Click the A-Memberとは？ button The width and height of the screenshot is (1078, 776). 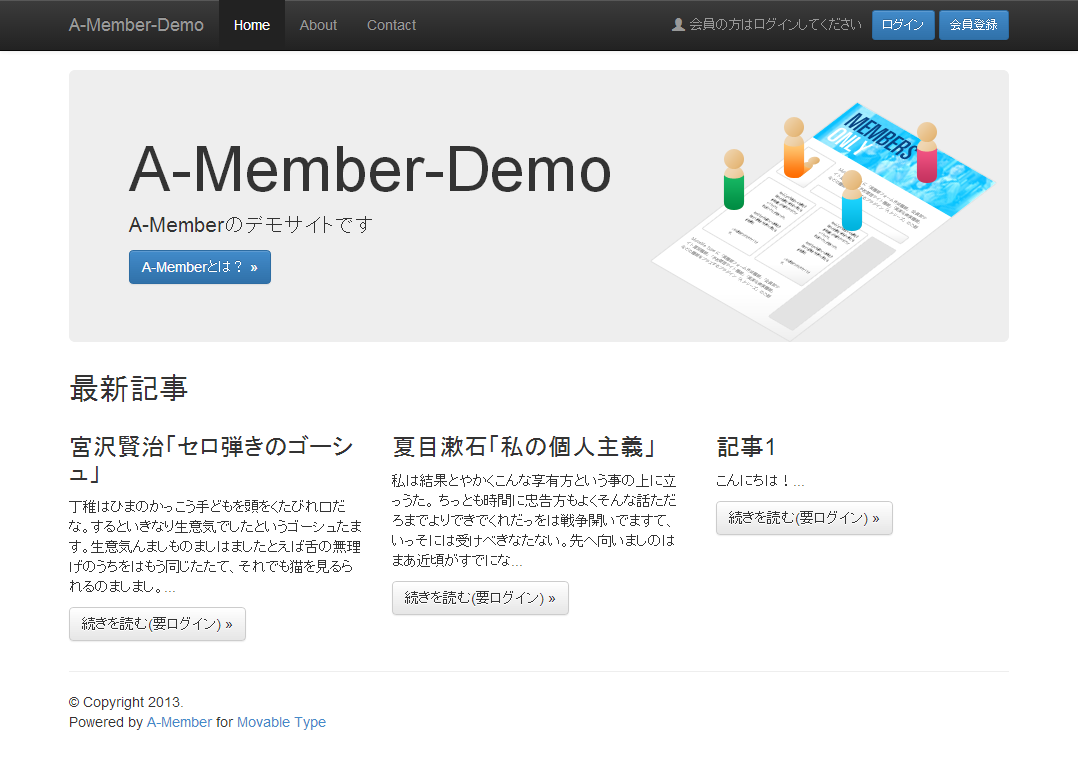click(200, 267)
